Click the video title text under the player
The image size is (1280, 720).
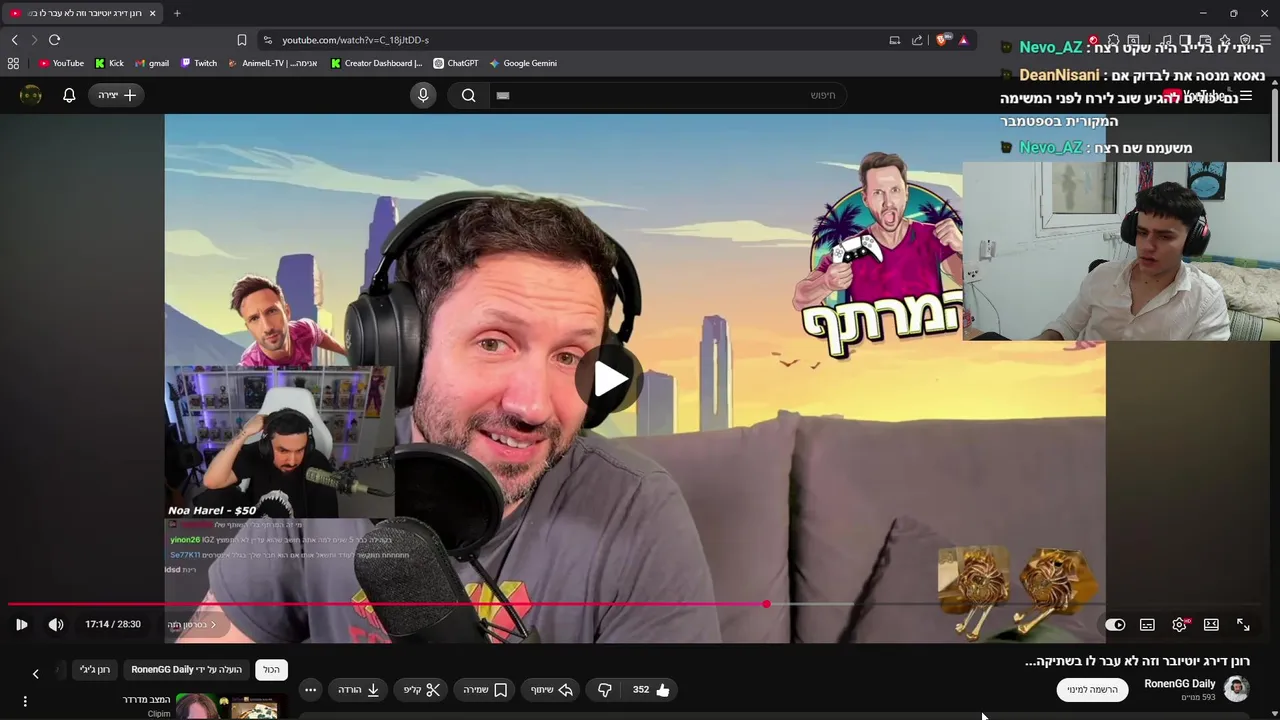tap(1137, 661)
